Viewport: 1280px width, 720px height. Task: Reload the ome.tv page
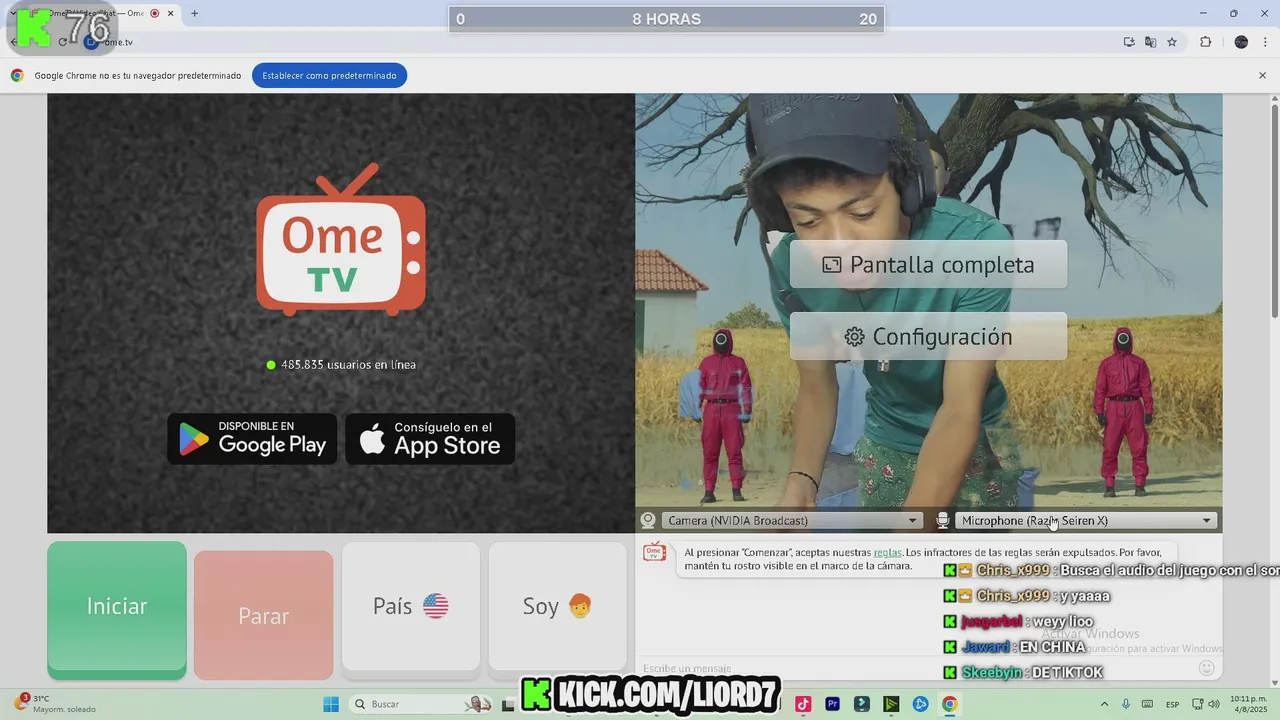[62, 42]
